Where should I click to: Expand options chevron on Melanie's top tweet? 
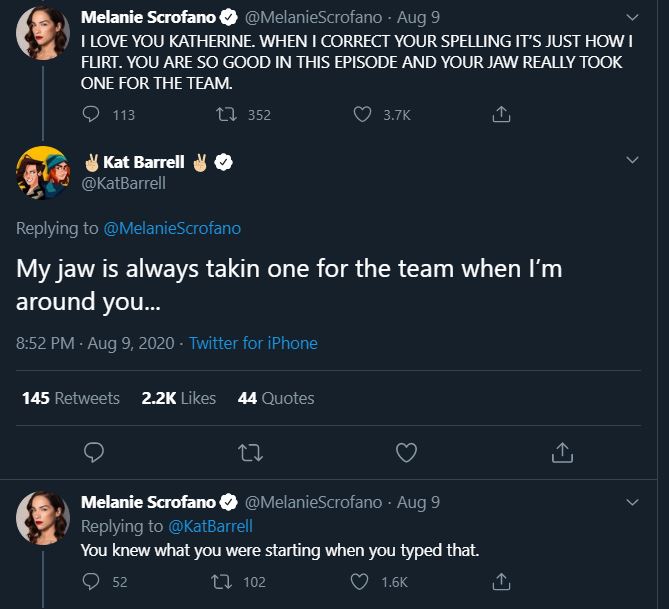point(631,17)
